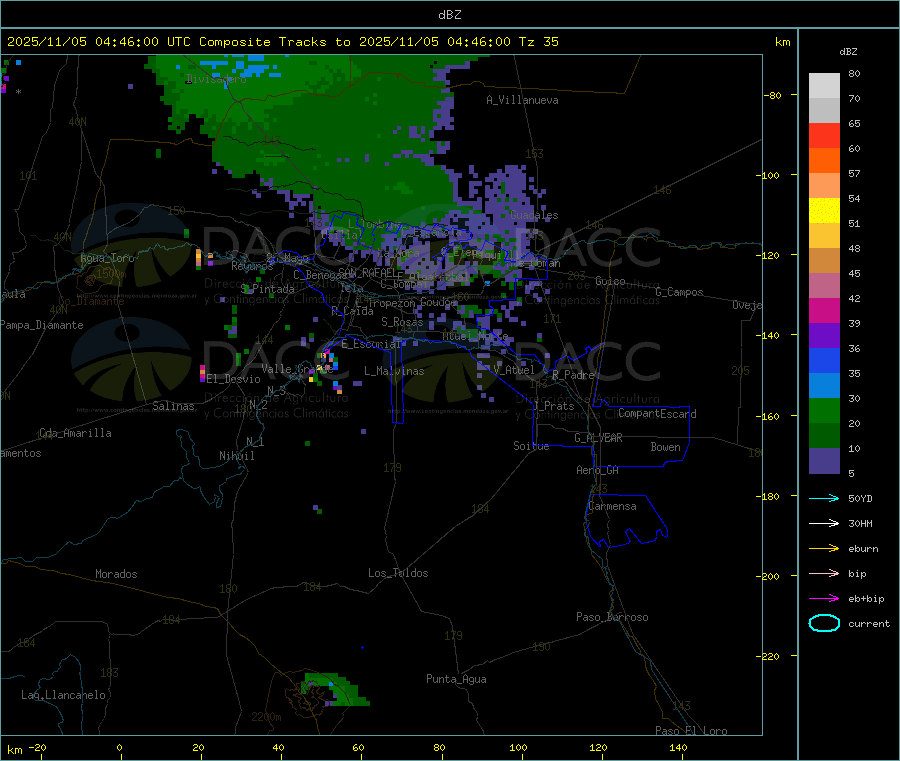900x761 pixels.
Task: Click the 'S_Pintada' location label
Action: click(267, 289)
